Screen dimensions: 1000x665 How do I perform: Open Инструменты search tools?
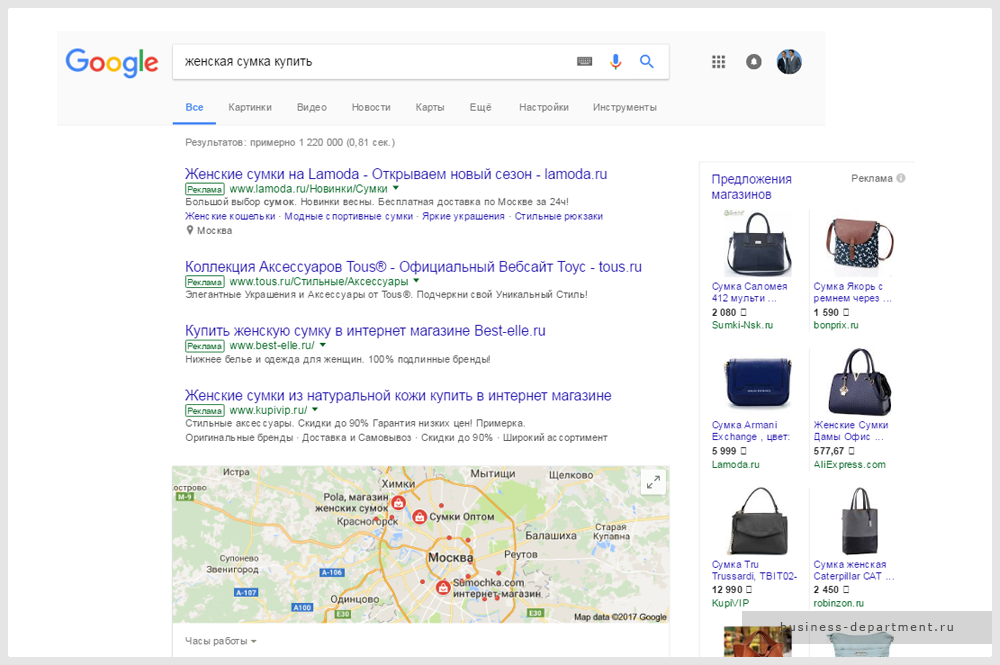[625, 107]
